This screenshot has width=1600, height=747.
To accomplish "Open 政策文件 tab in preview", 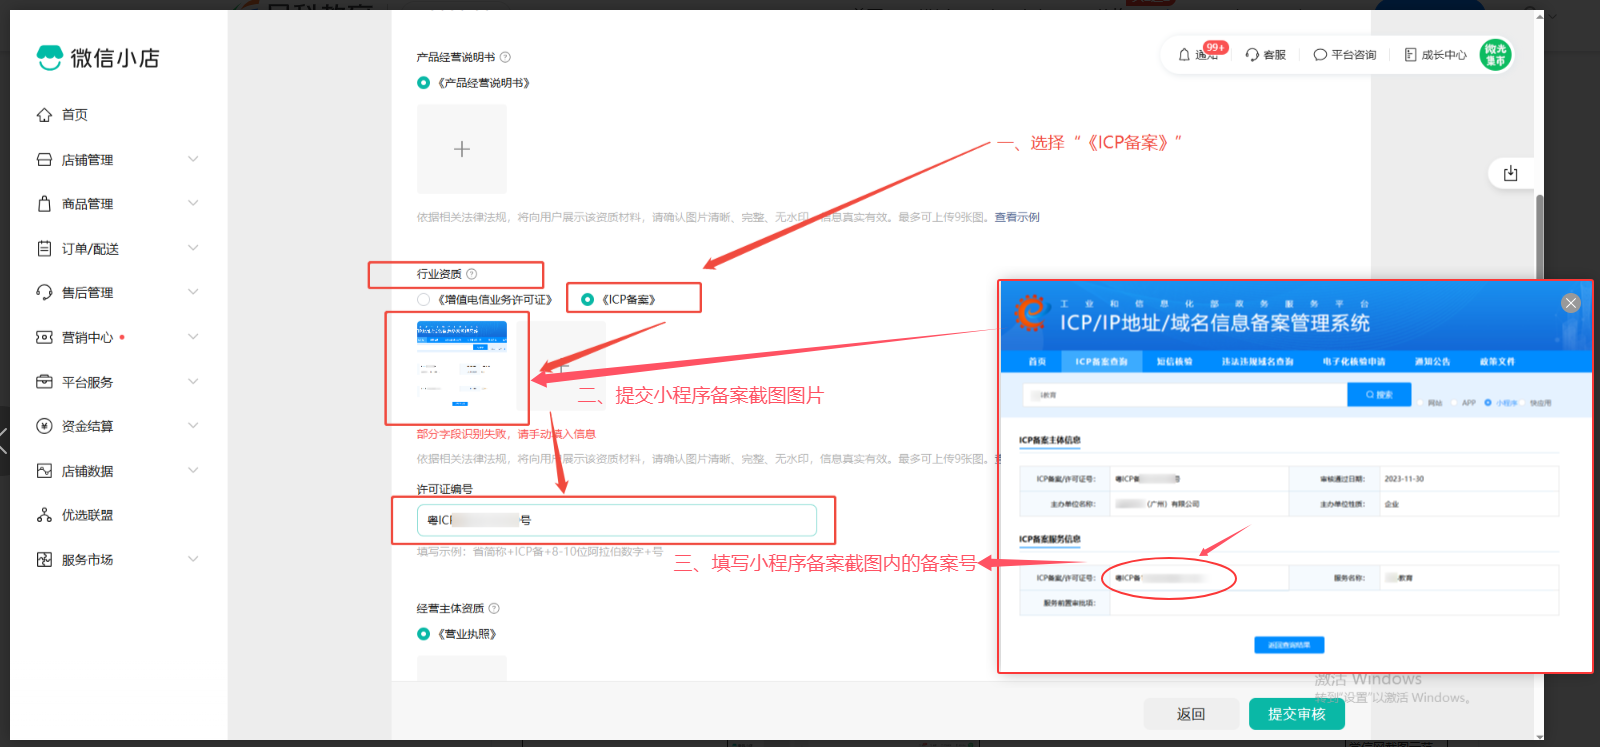I will click(x=1497, y=362).
